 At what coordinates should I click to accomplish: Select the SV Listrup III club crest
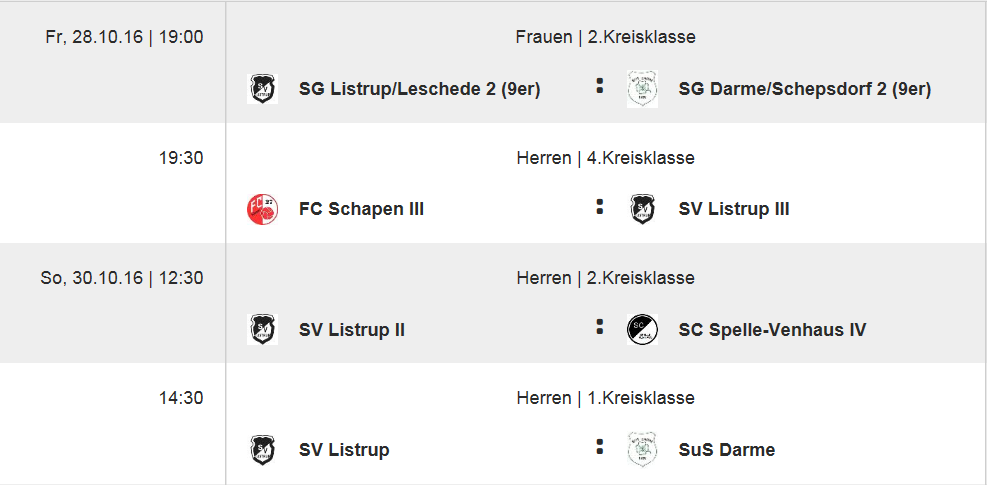642,209
